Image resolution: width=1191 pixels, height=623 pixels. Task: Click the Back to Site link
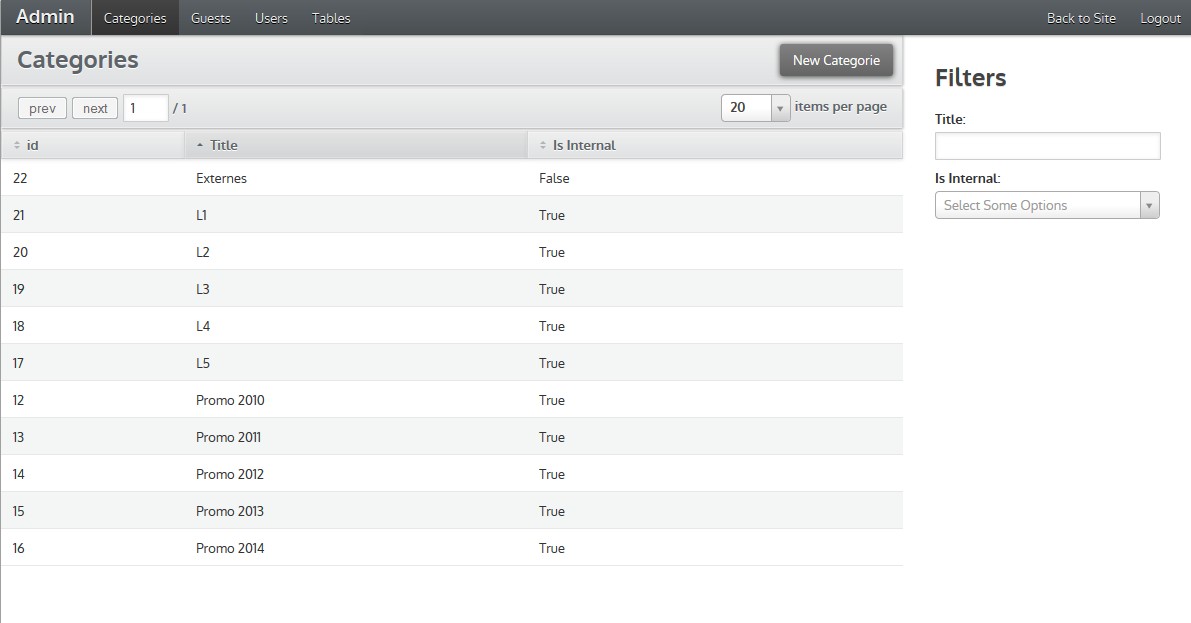pos(1081,18)
